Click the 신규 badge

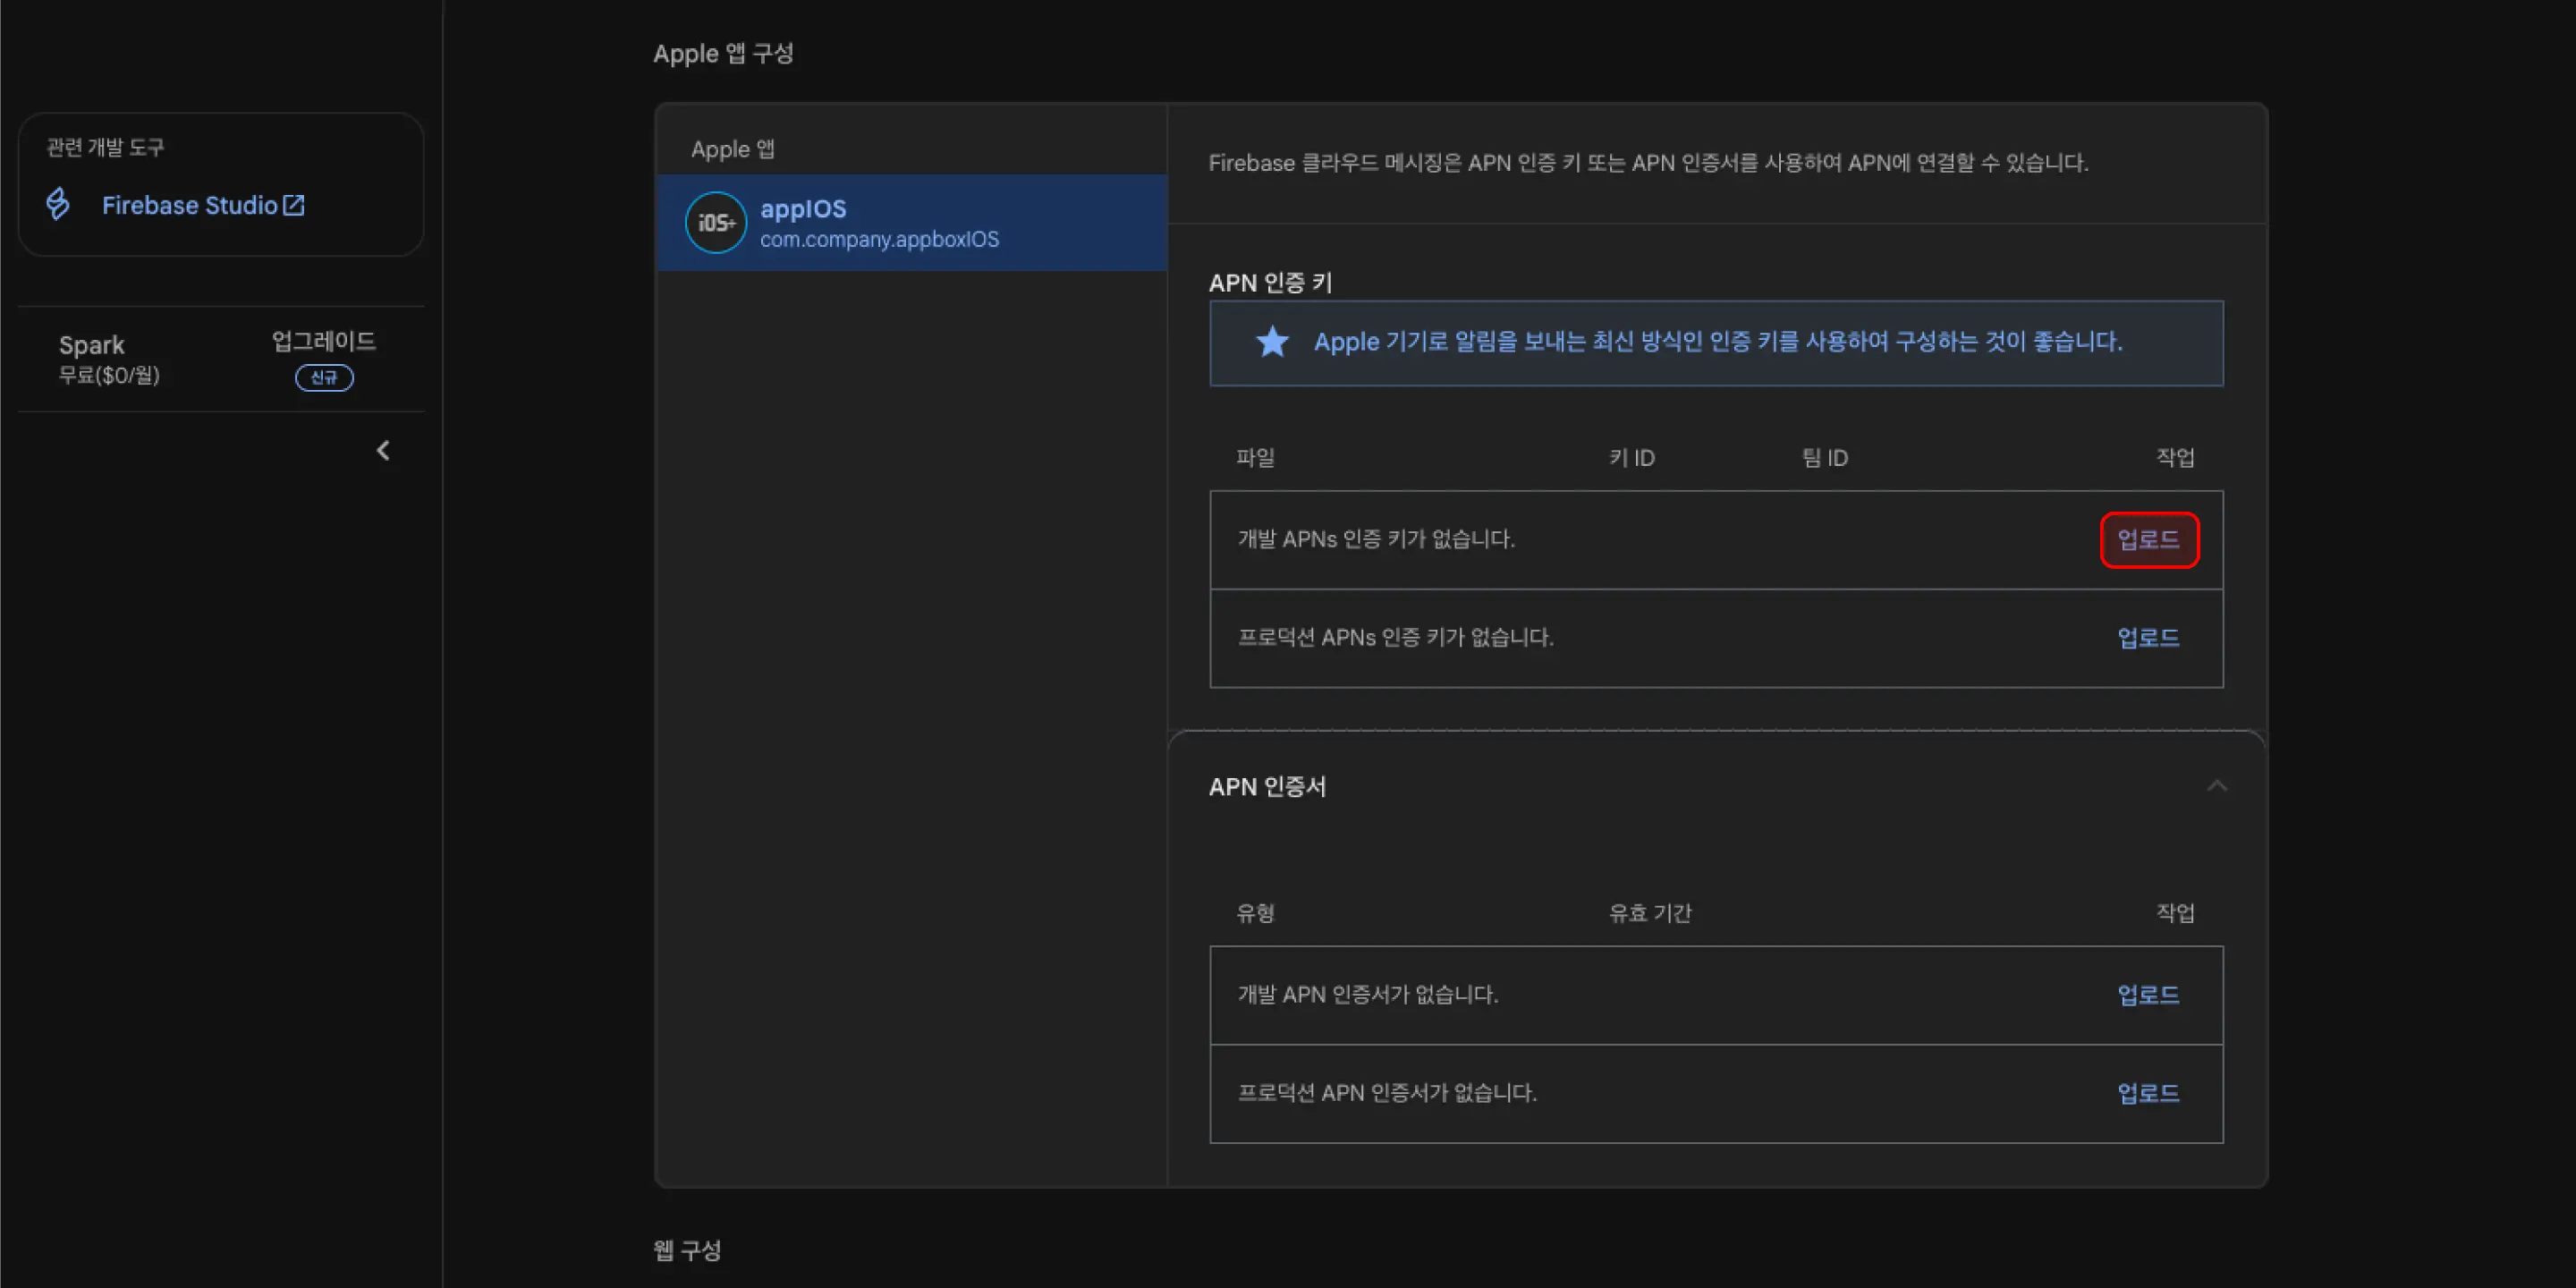[x=324, y=378]
